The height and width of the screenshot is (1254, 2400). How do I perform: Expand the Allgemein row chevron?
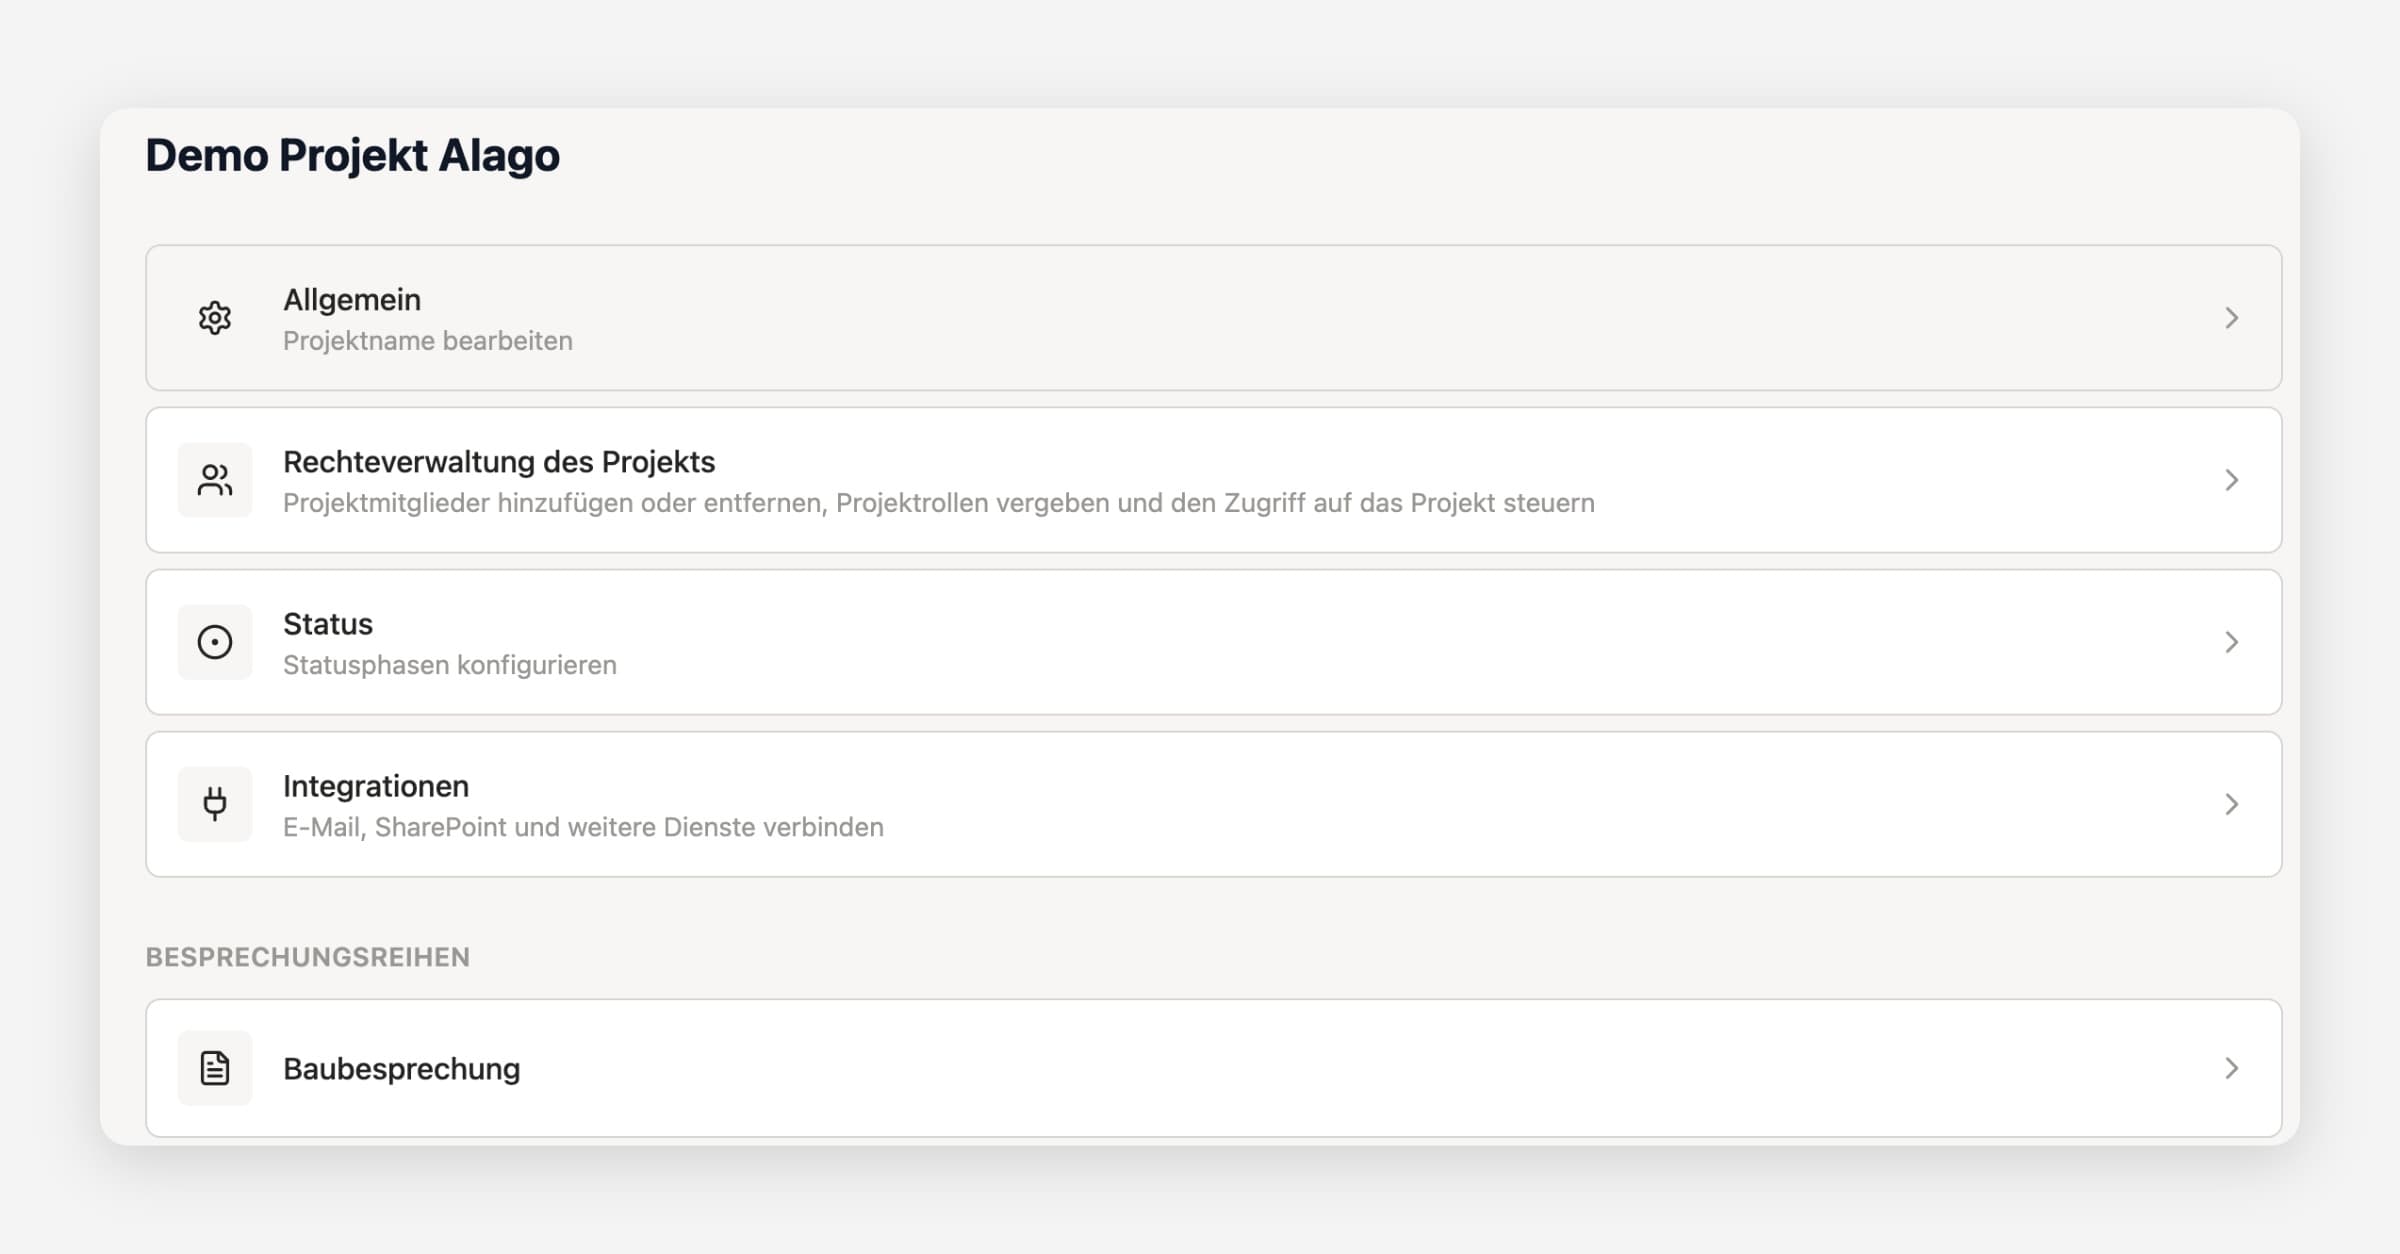(x=2232, y=318)
